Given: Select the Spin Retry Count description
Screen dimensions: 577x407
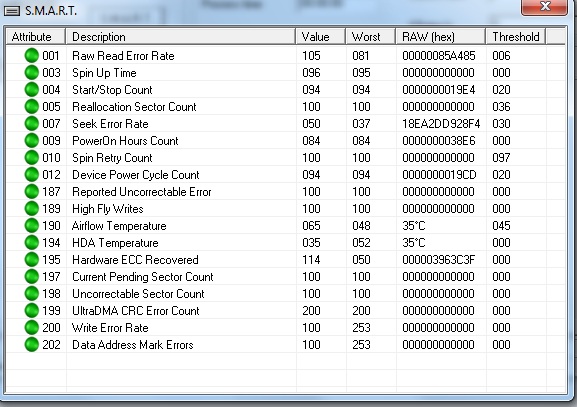Looking at the screenshot, I should pos(112,158).
